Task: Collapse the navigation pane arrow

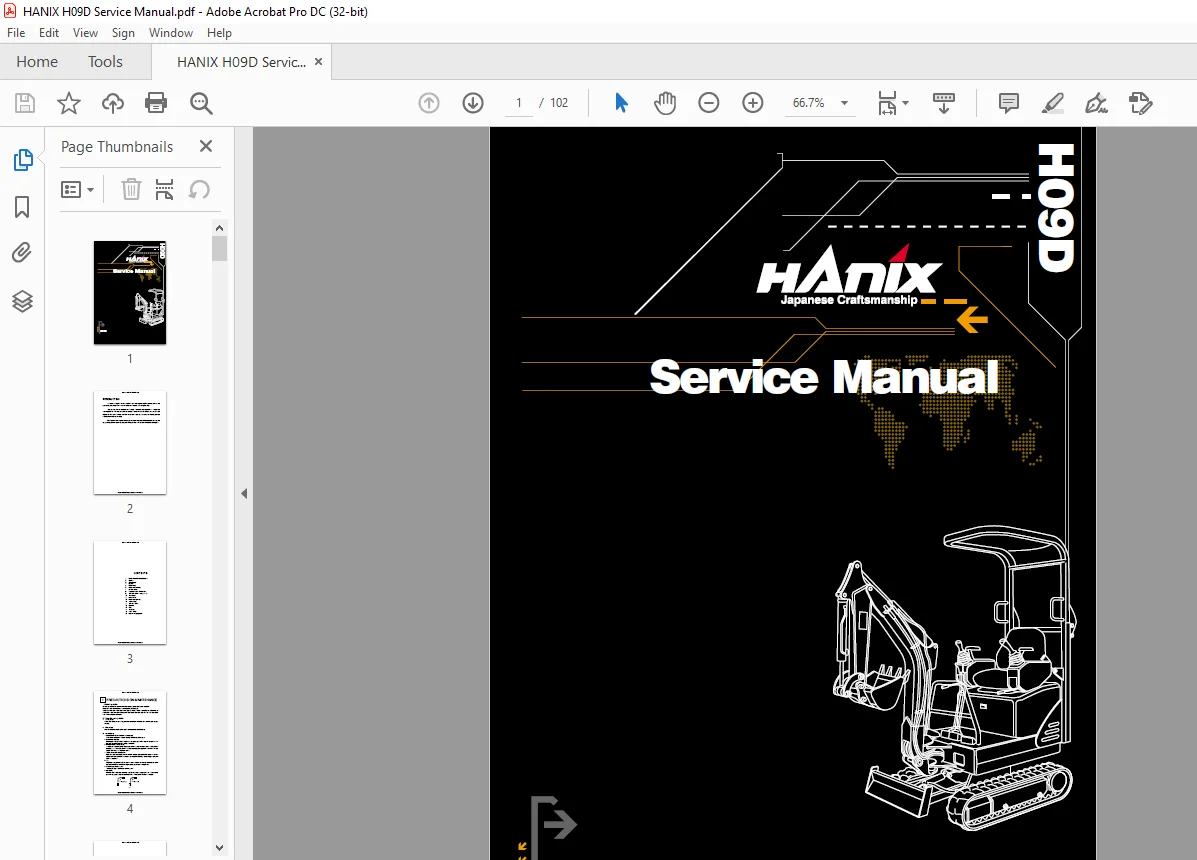Action: point(244,494)
